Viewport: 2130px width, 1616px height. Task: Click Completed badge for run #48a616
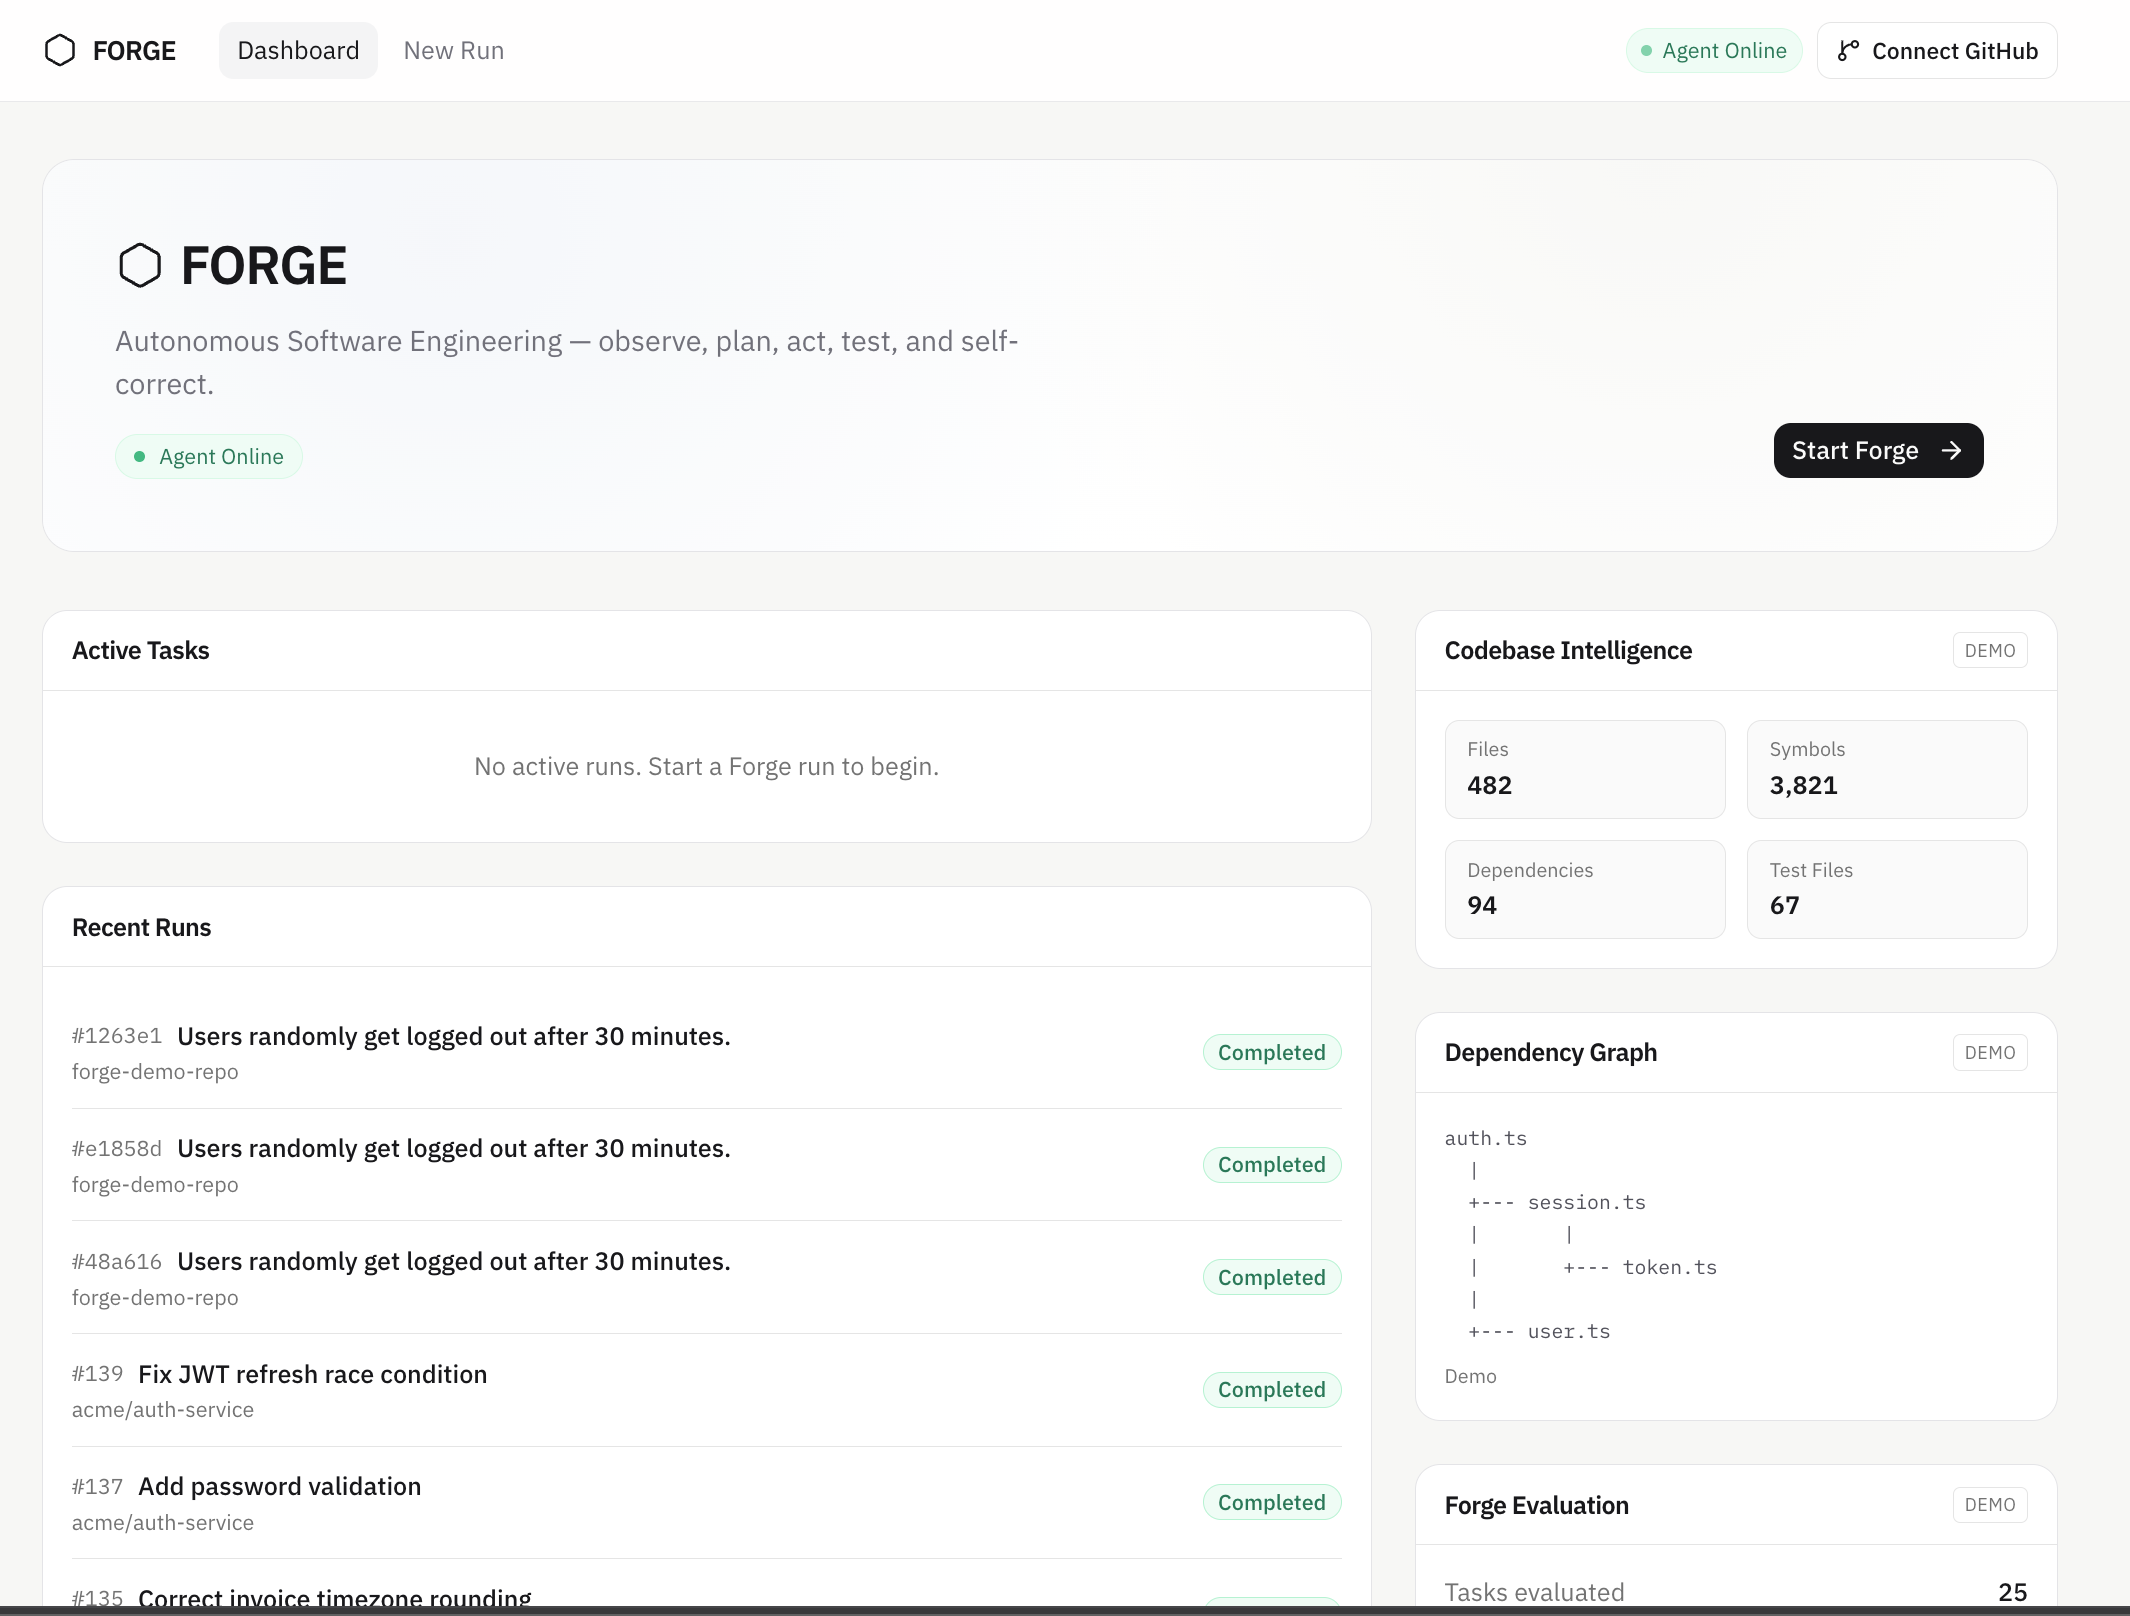coord(1272,1277)
